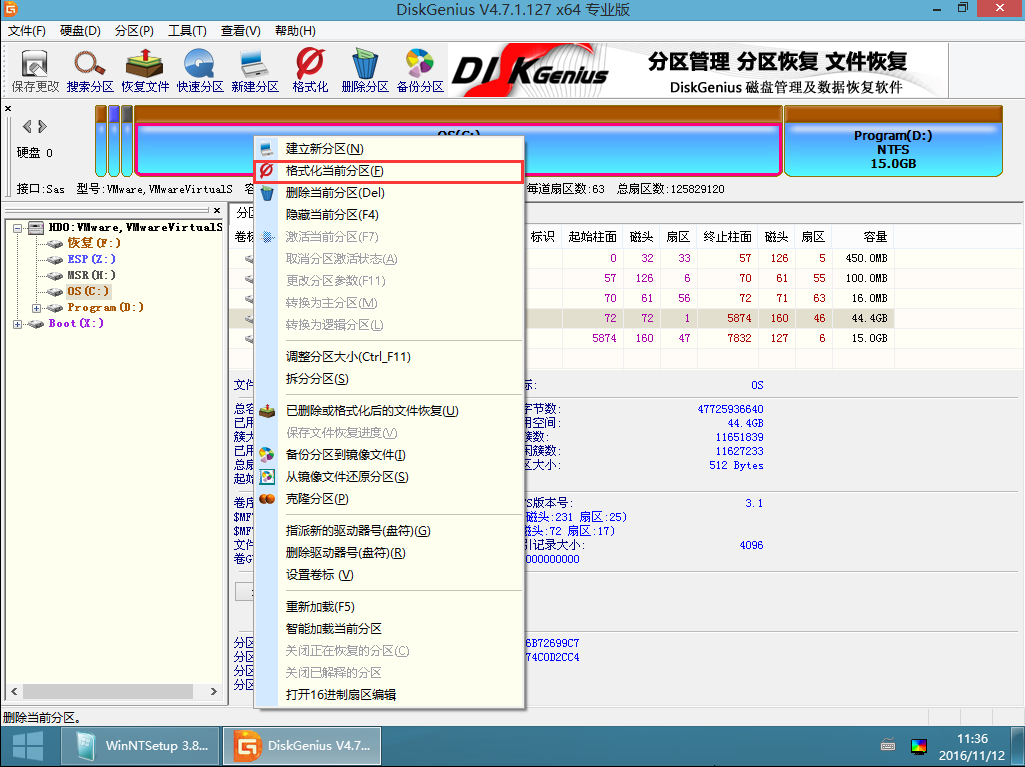Choose 重新加载(F5) menu entry
Image resolution: width=1025 pixels, height=767 pixels.
(x=390, y=607)
